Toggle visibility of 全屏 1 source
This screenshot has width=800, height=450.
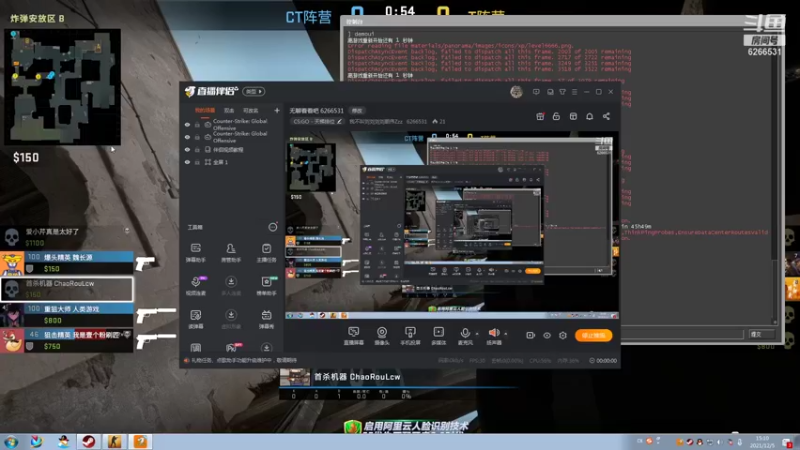click(187, 162)
